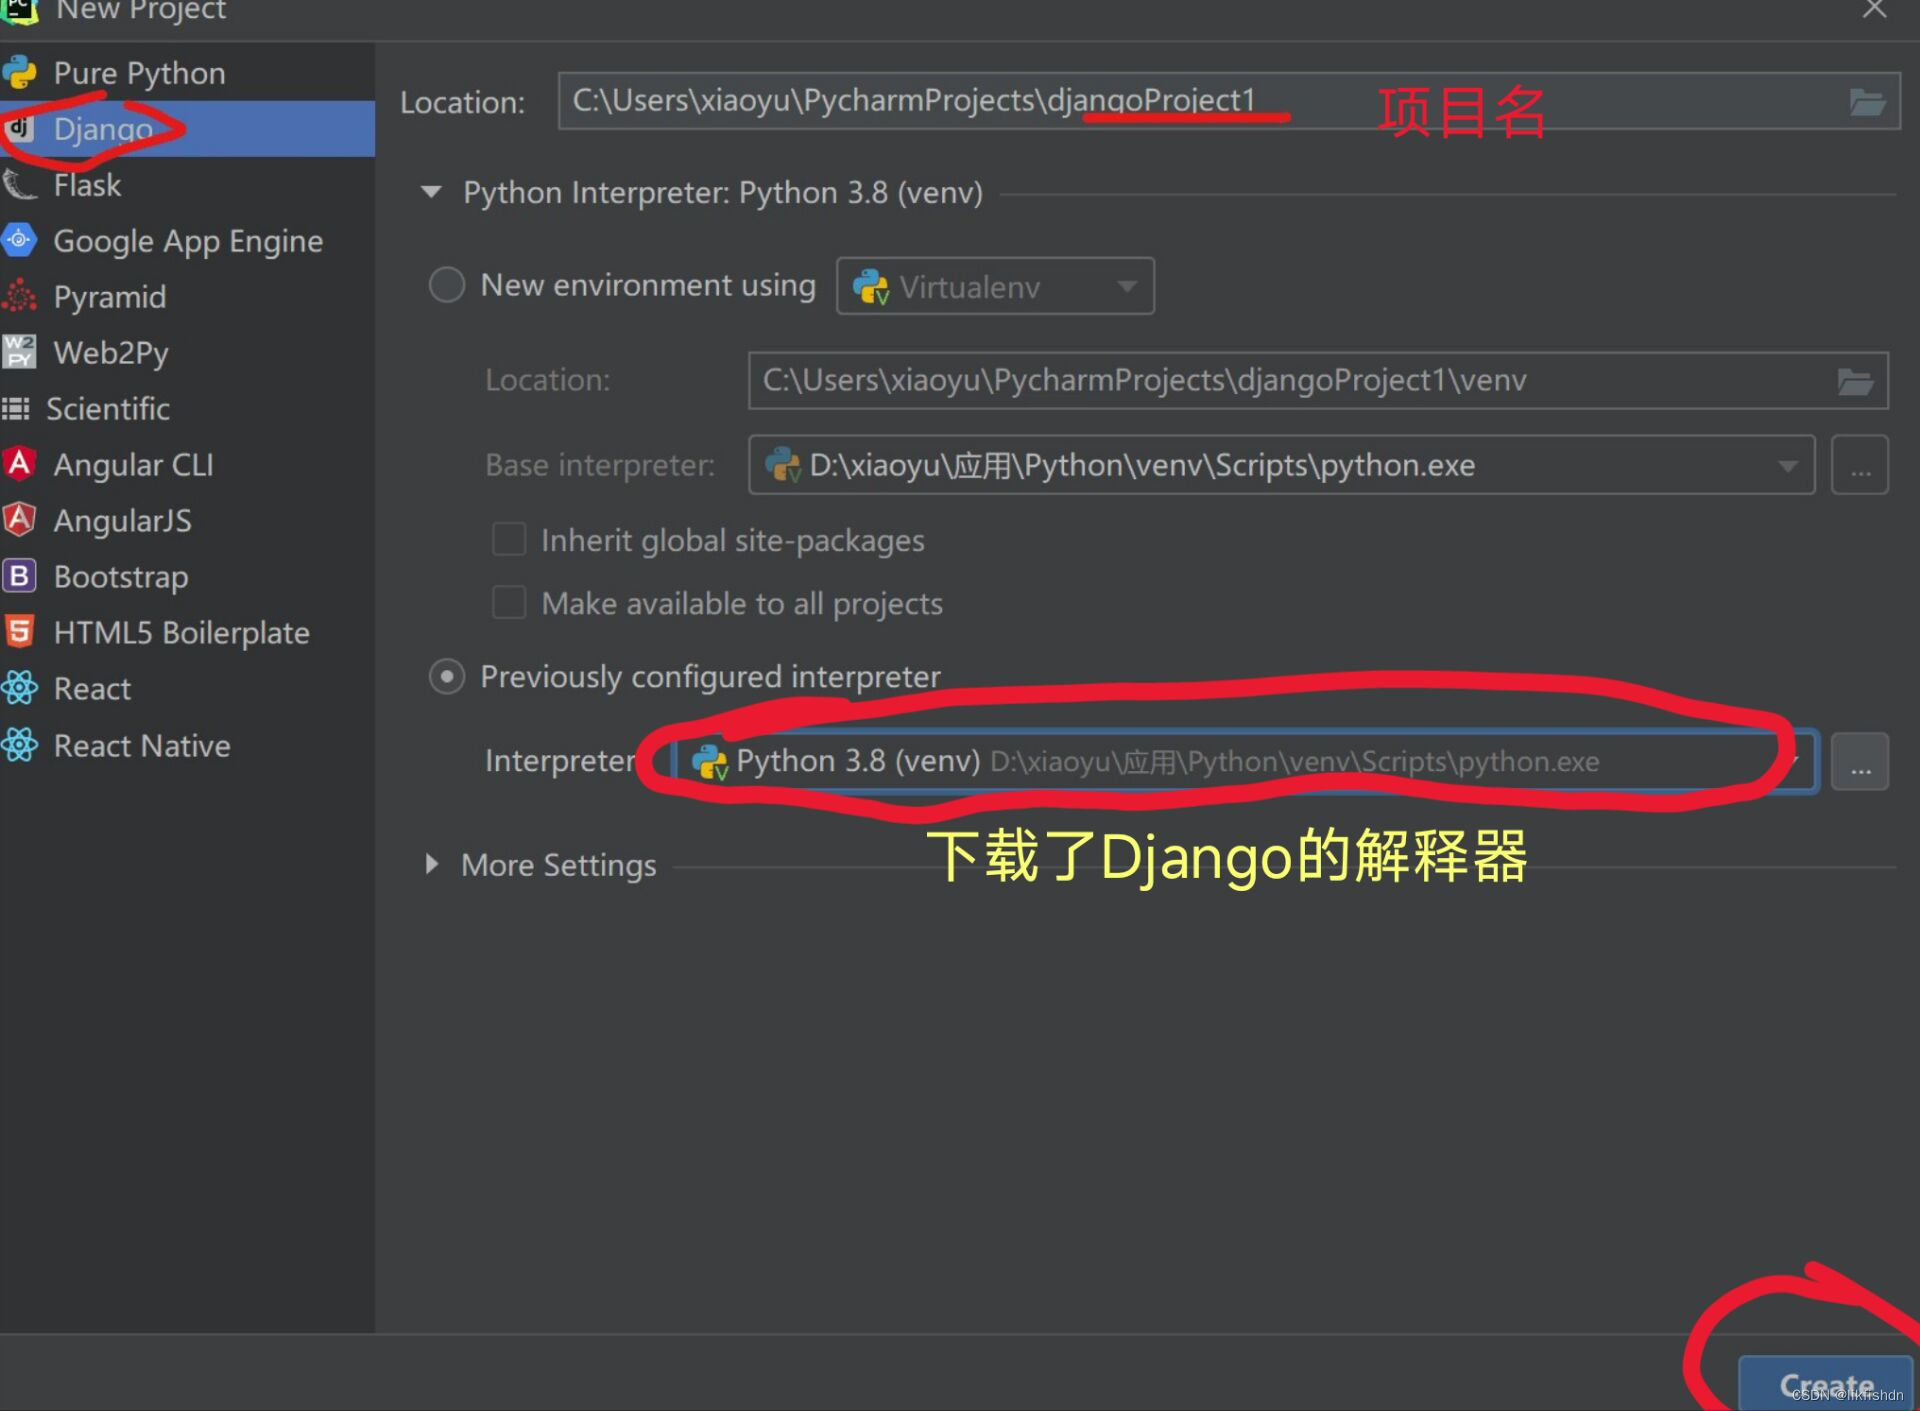Click the Pyramid red icon

tap(19, 296)
